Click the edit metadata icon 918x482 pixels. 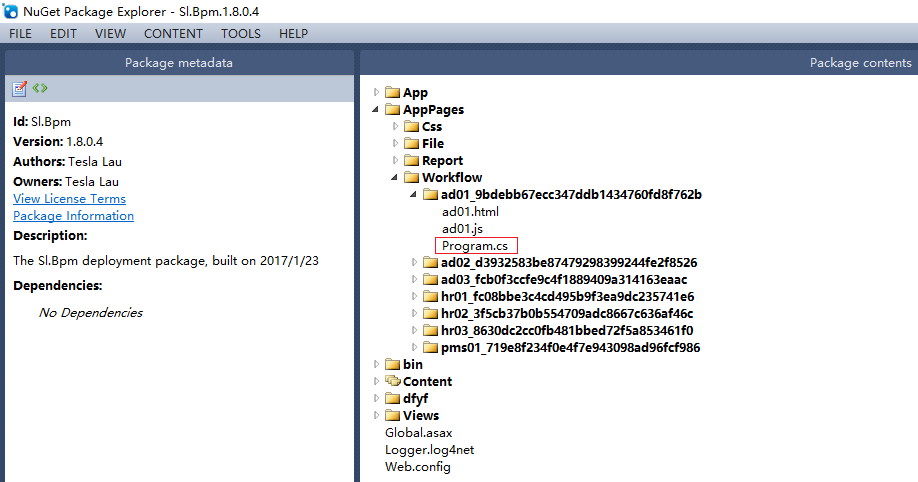(x=19, y=89)
